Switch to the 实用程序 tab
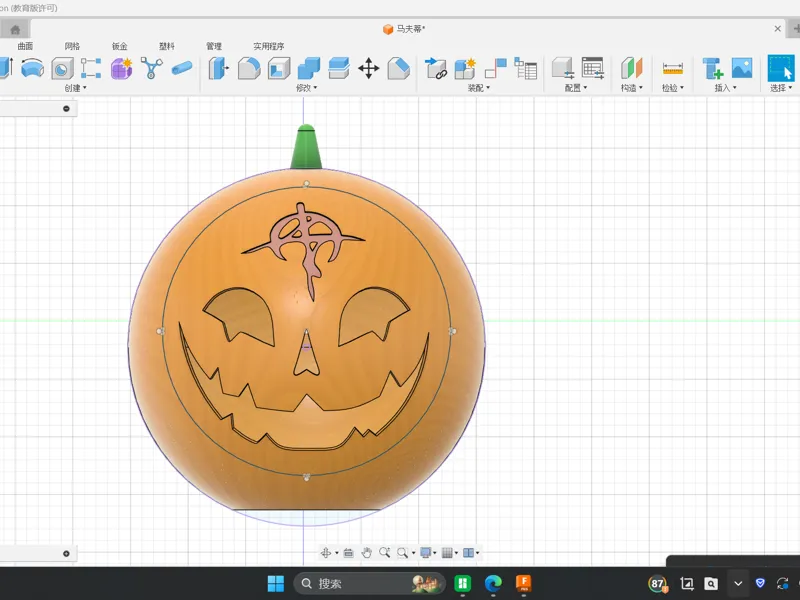Viewport: 800px width, 600px height. tap(269, 46)
